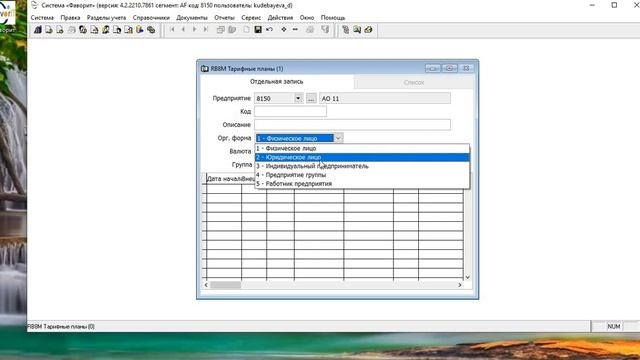Open the Отчеты menu
The width and height of the screenshot is (640, 360).
click(x=224, y=18)
